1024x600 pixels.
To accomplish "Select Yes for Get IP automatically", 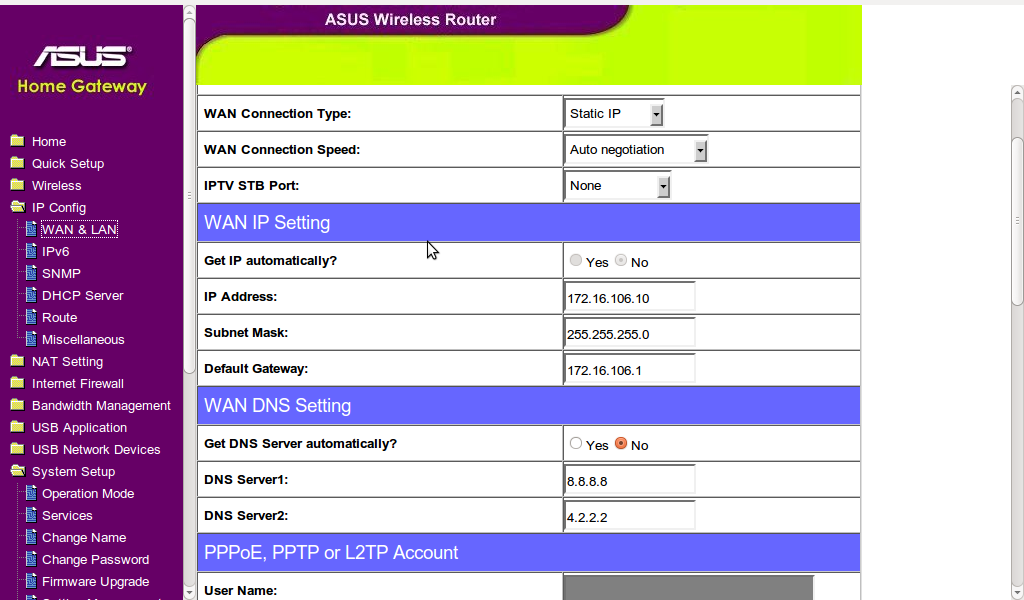I will (x=575, y=261).
